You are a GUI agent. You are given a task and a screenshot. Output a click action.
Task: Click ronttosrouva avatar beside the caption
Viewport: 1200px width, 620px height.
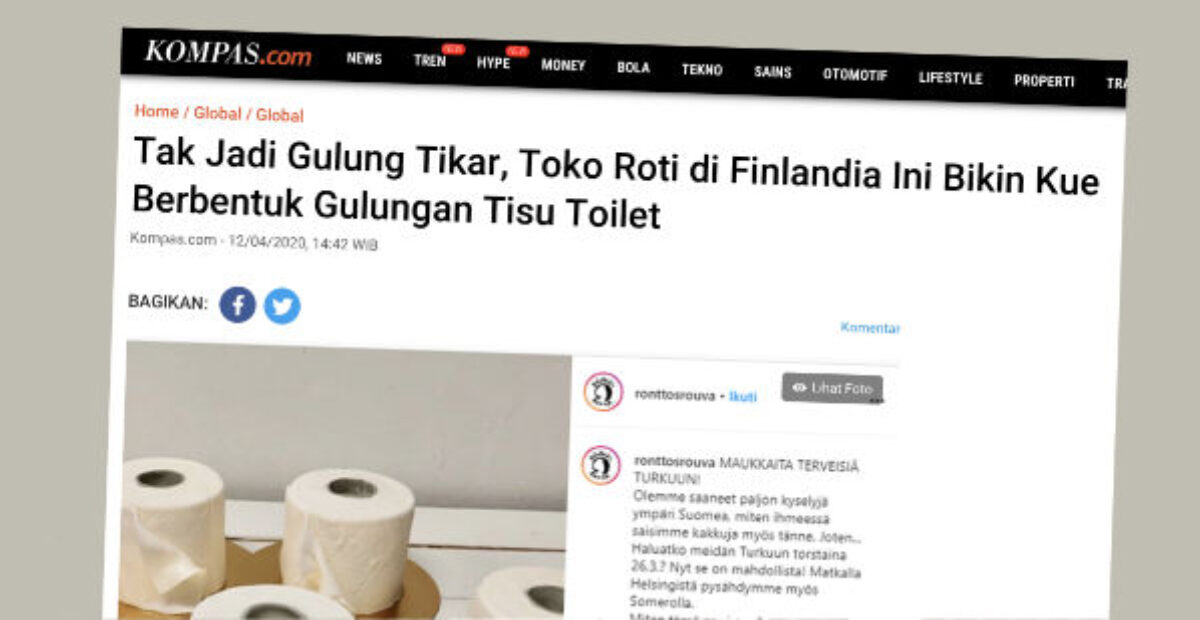[x=601, y=465]
